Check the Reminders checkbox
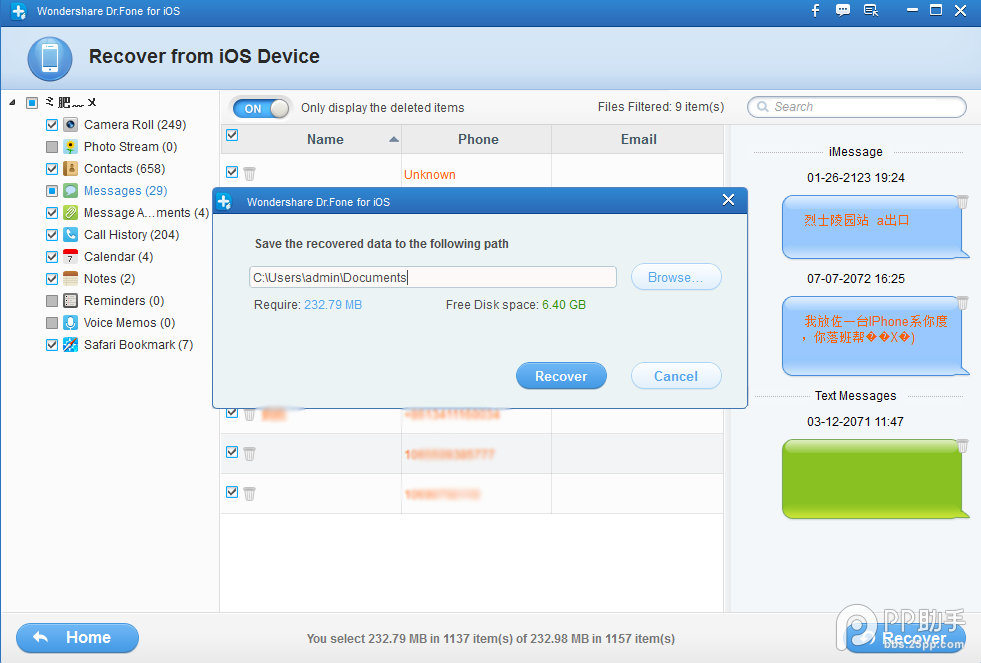The height and width of the screenshot is (663, 981). [52, 300]
